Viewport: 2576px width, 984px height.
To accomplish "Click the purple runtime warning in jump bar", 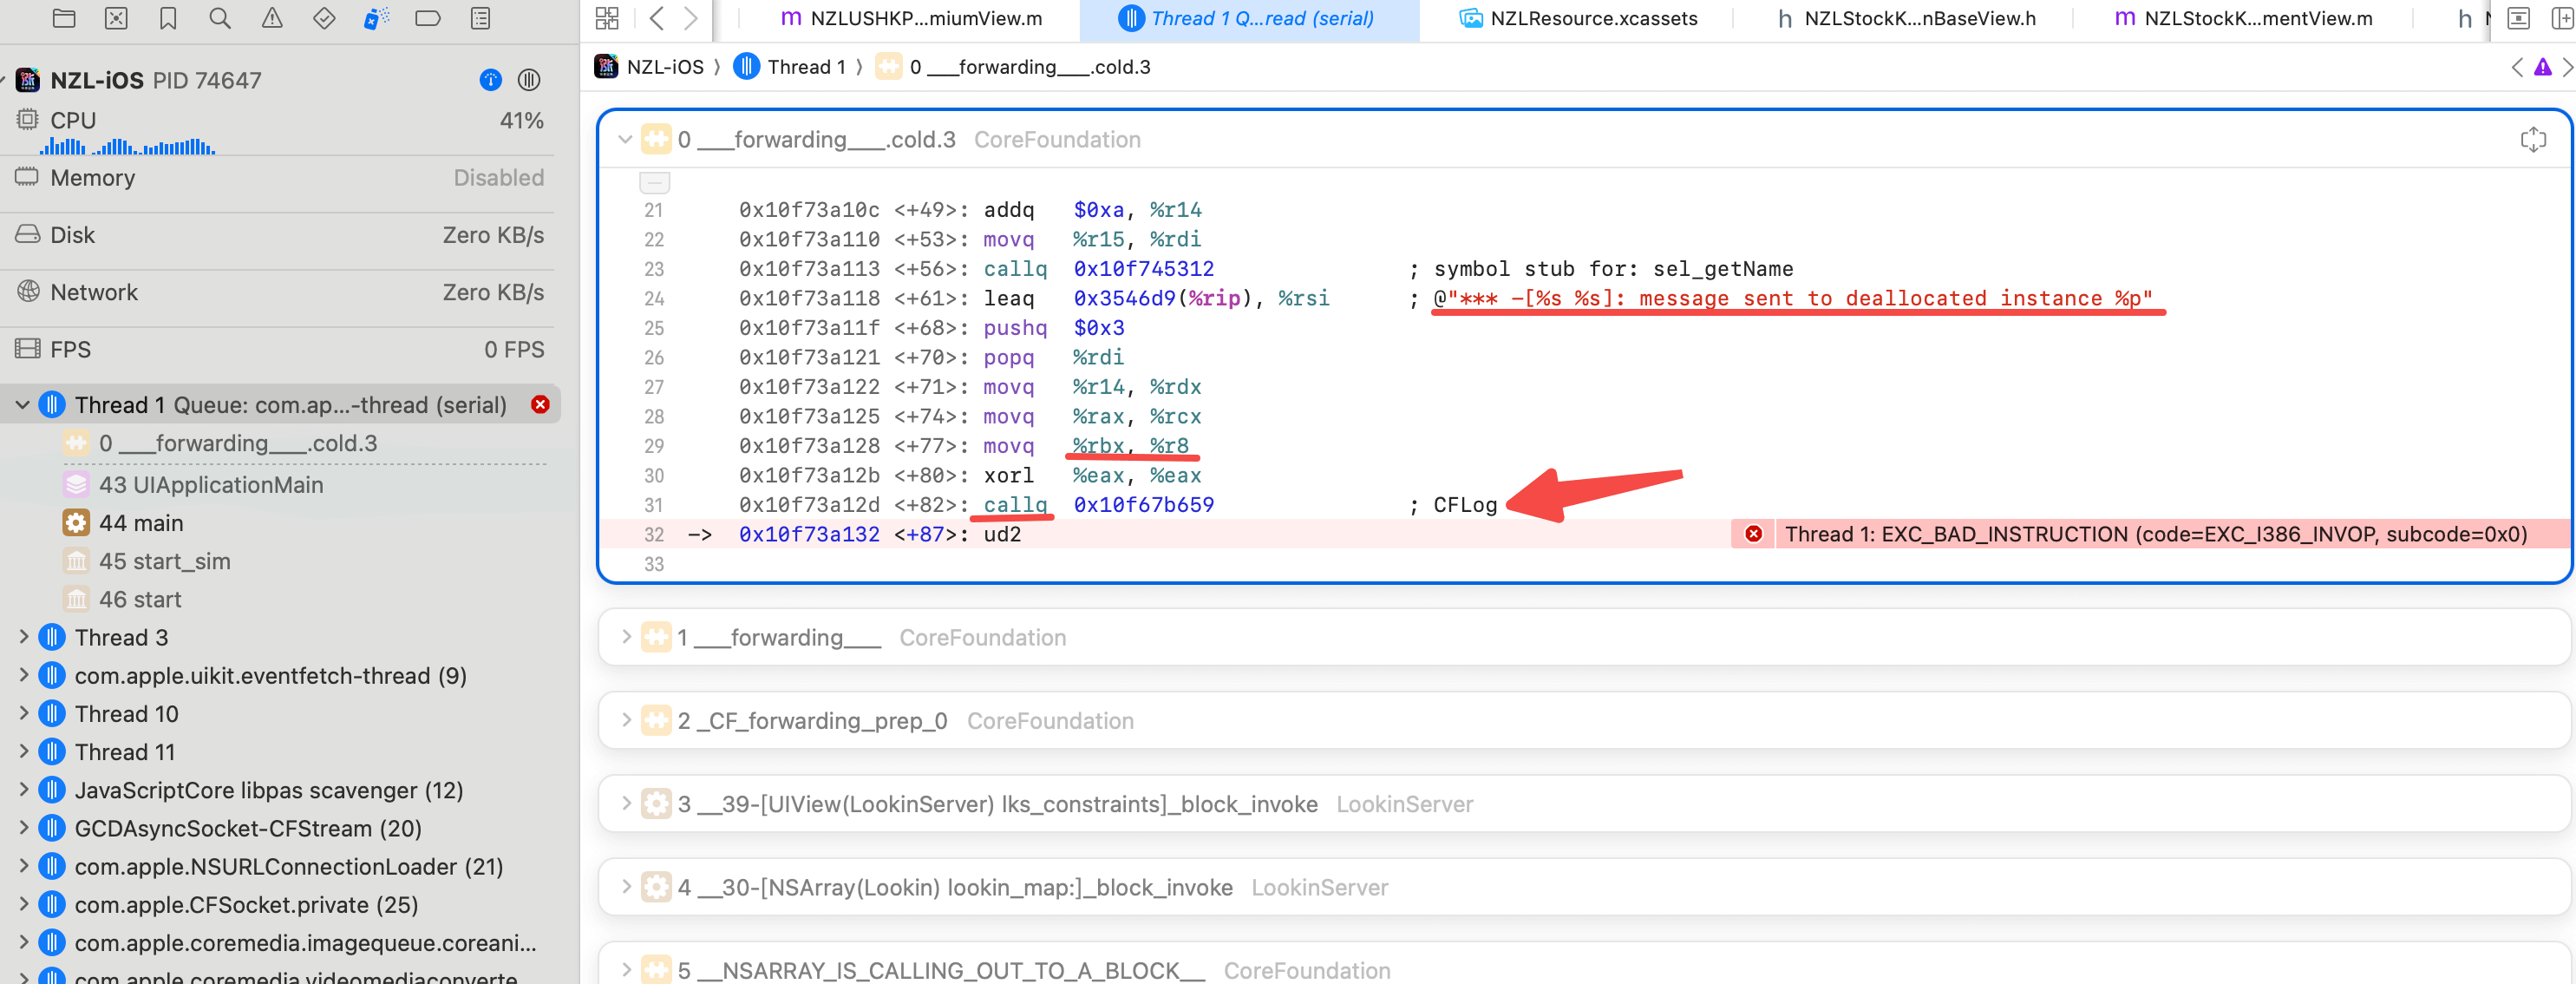I will coord(2543,66).
